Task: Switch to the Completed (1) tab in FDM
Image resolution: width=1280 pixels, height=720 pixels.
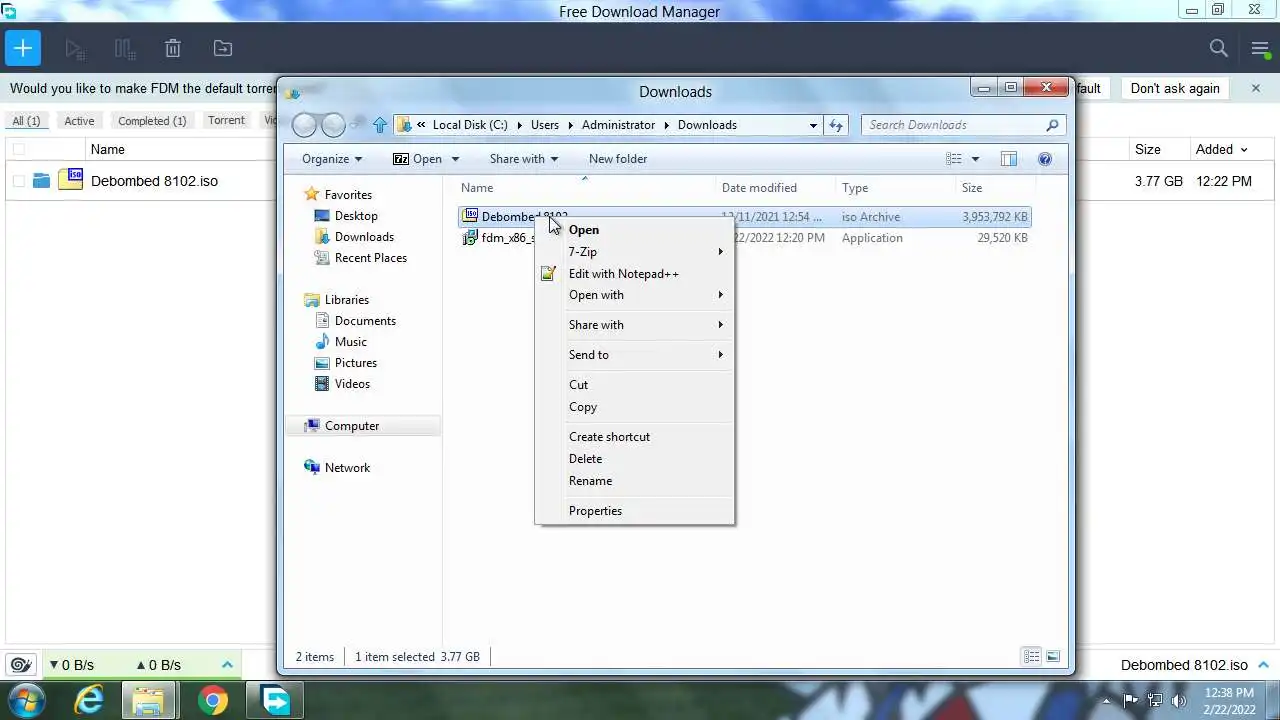Action: coord(152,121)
